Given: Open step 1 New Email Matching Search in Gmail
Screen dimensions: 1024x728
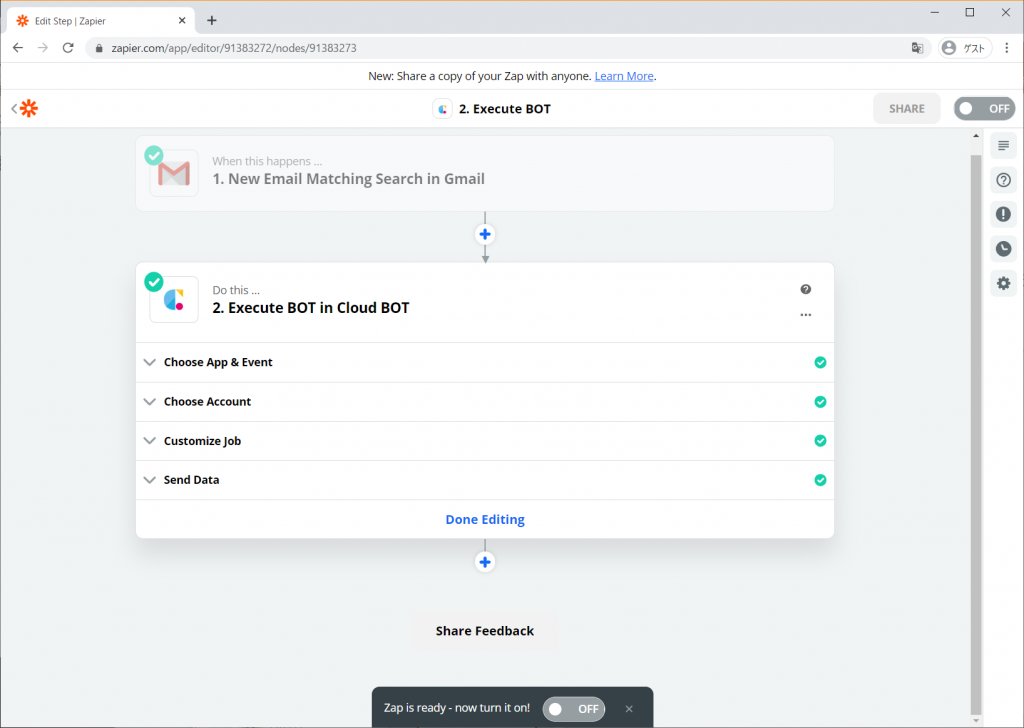Looking at the screenshot, I should click(x=485, y=173).
